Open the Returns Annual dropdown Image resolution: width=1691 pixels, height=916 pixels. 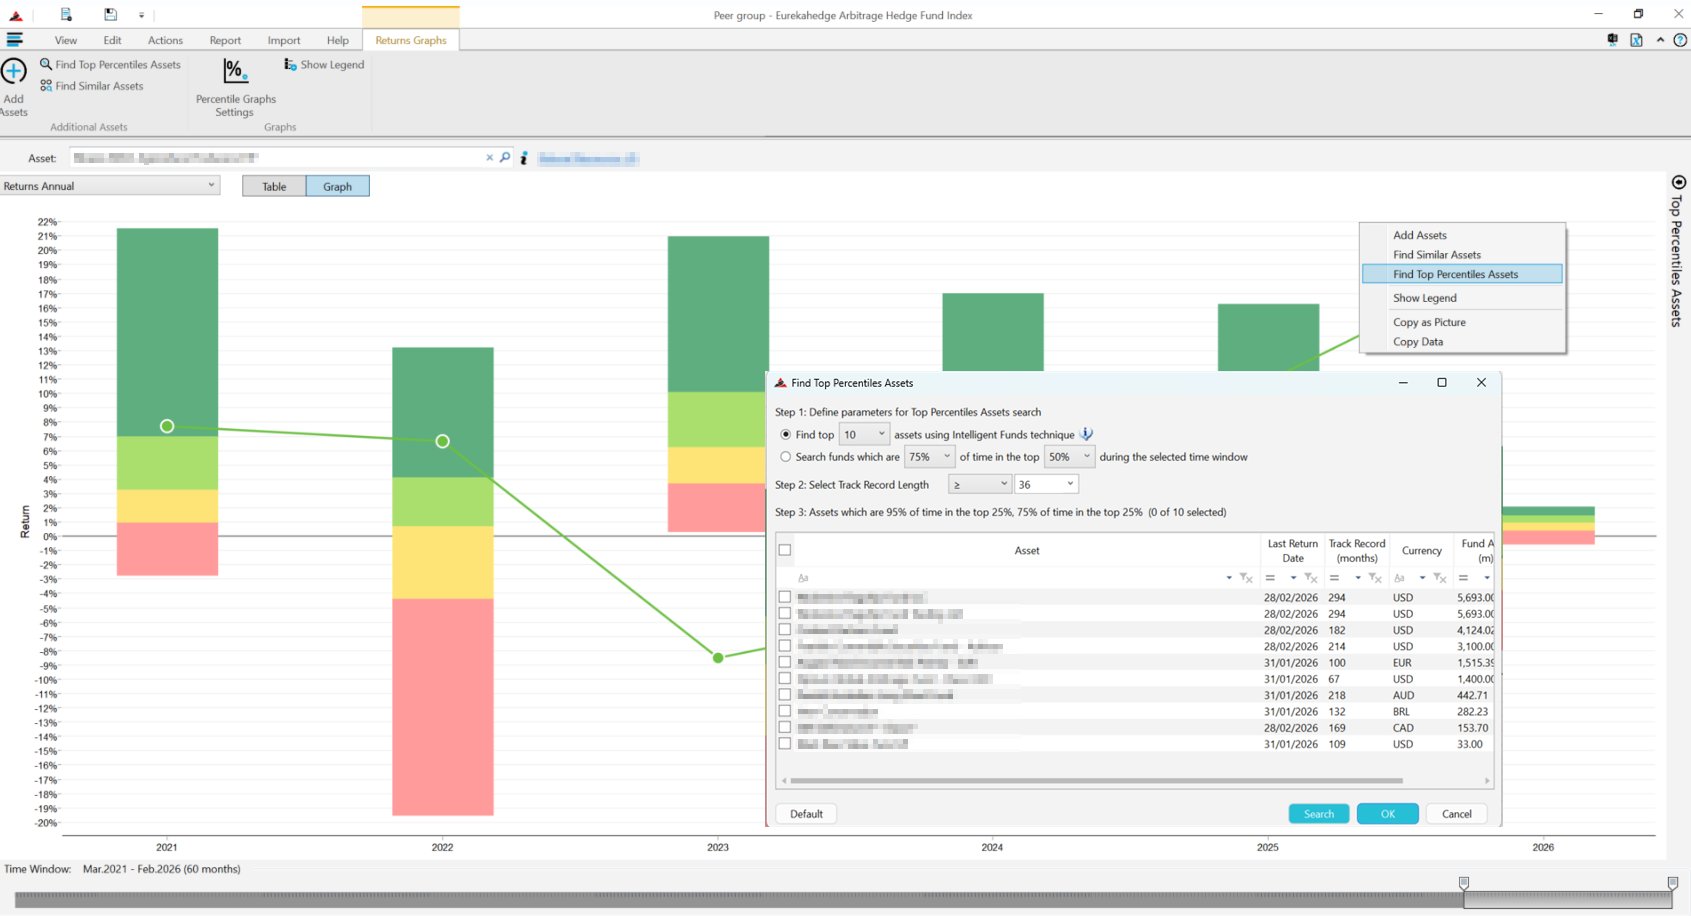click(110, 186)
